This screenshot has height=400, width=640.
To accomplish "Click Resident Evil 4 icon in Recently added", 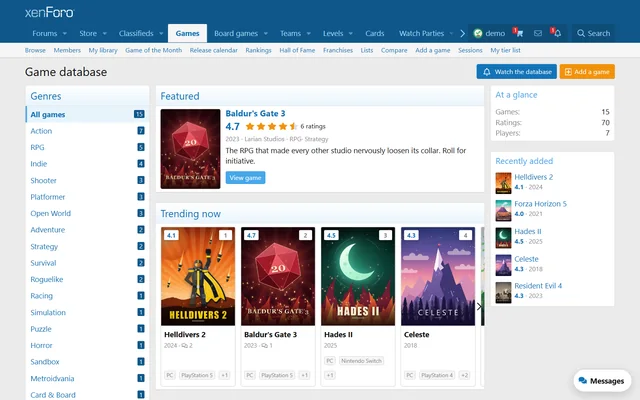I will click(x=503, y=292).
